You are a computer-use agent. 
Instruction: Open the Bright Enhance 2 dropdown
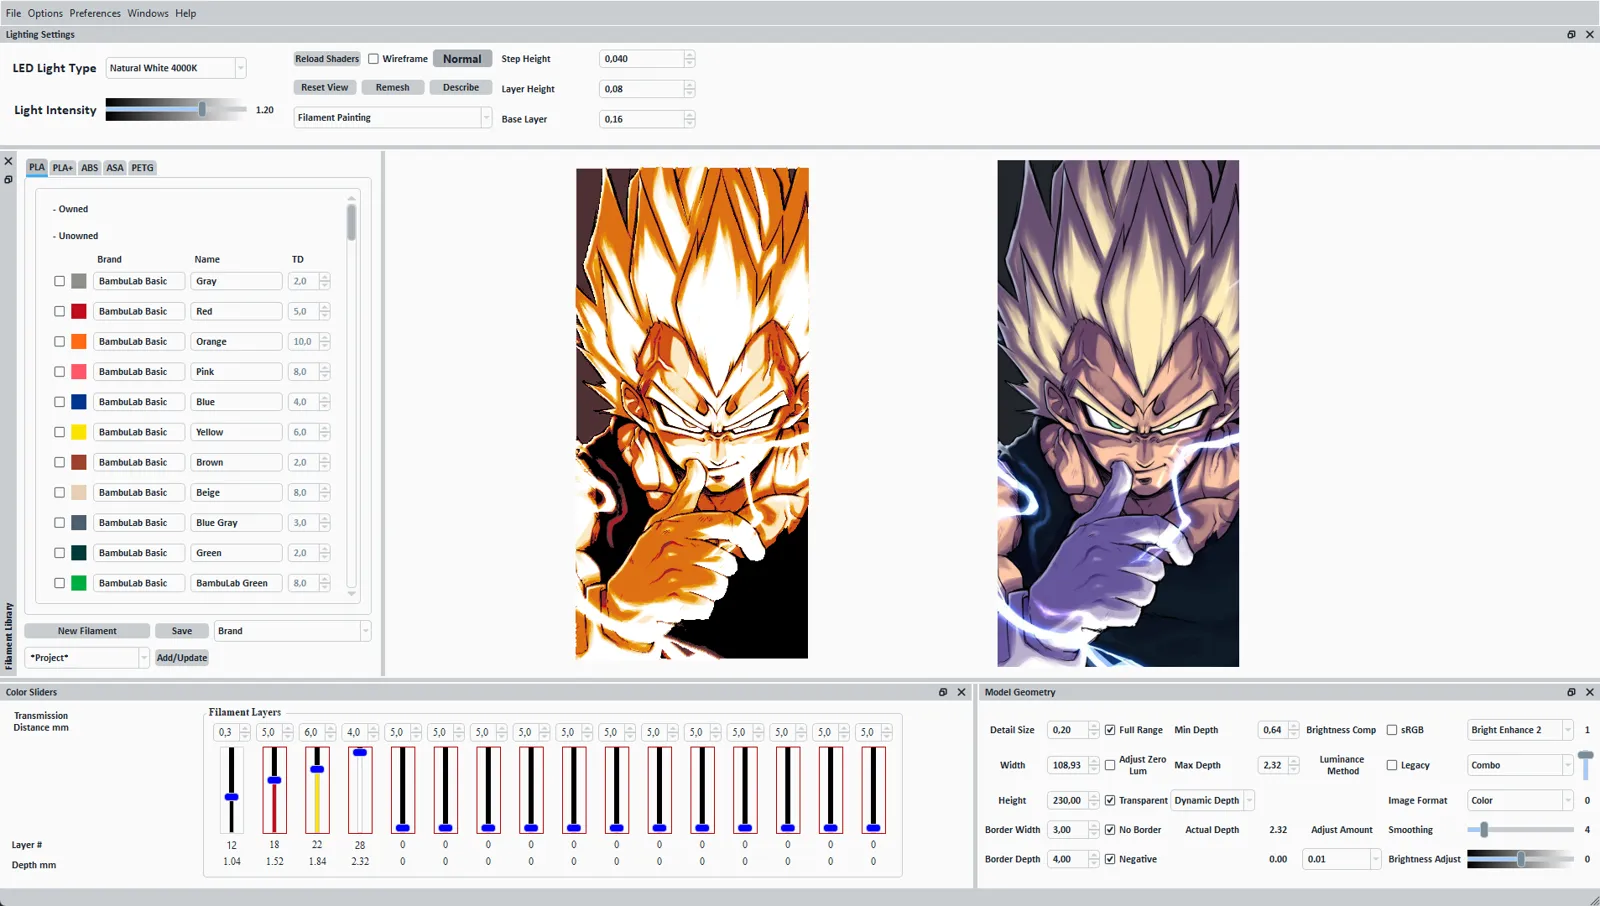(1520, 730)
